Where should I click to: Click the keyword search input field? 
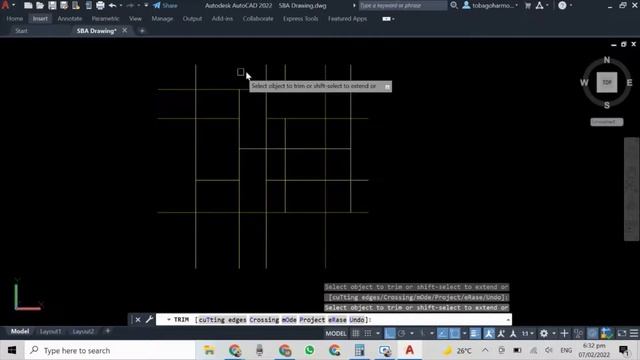click(402, 6)
